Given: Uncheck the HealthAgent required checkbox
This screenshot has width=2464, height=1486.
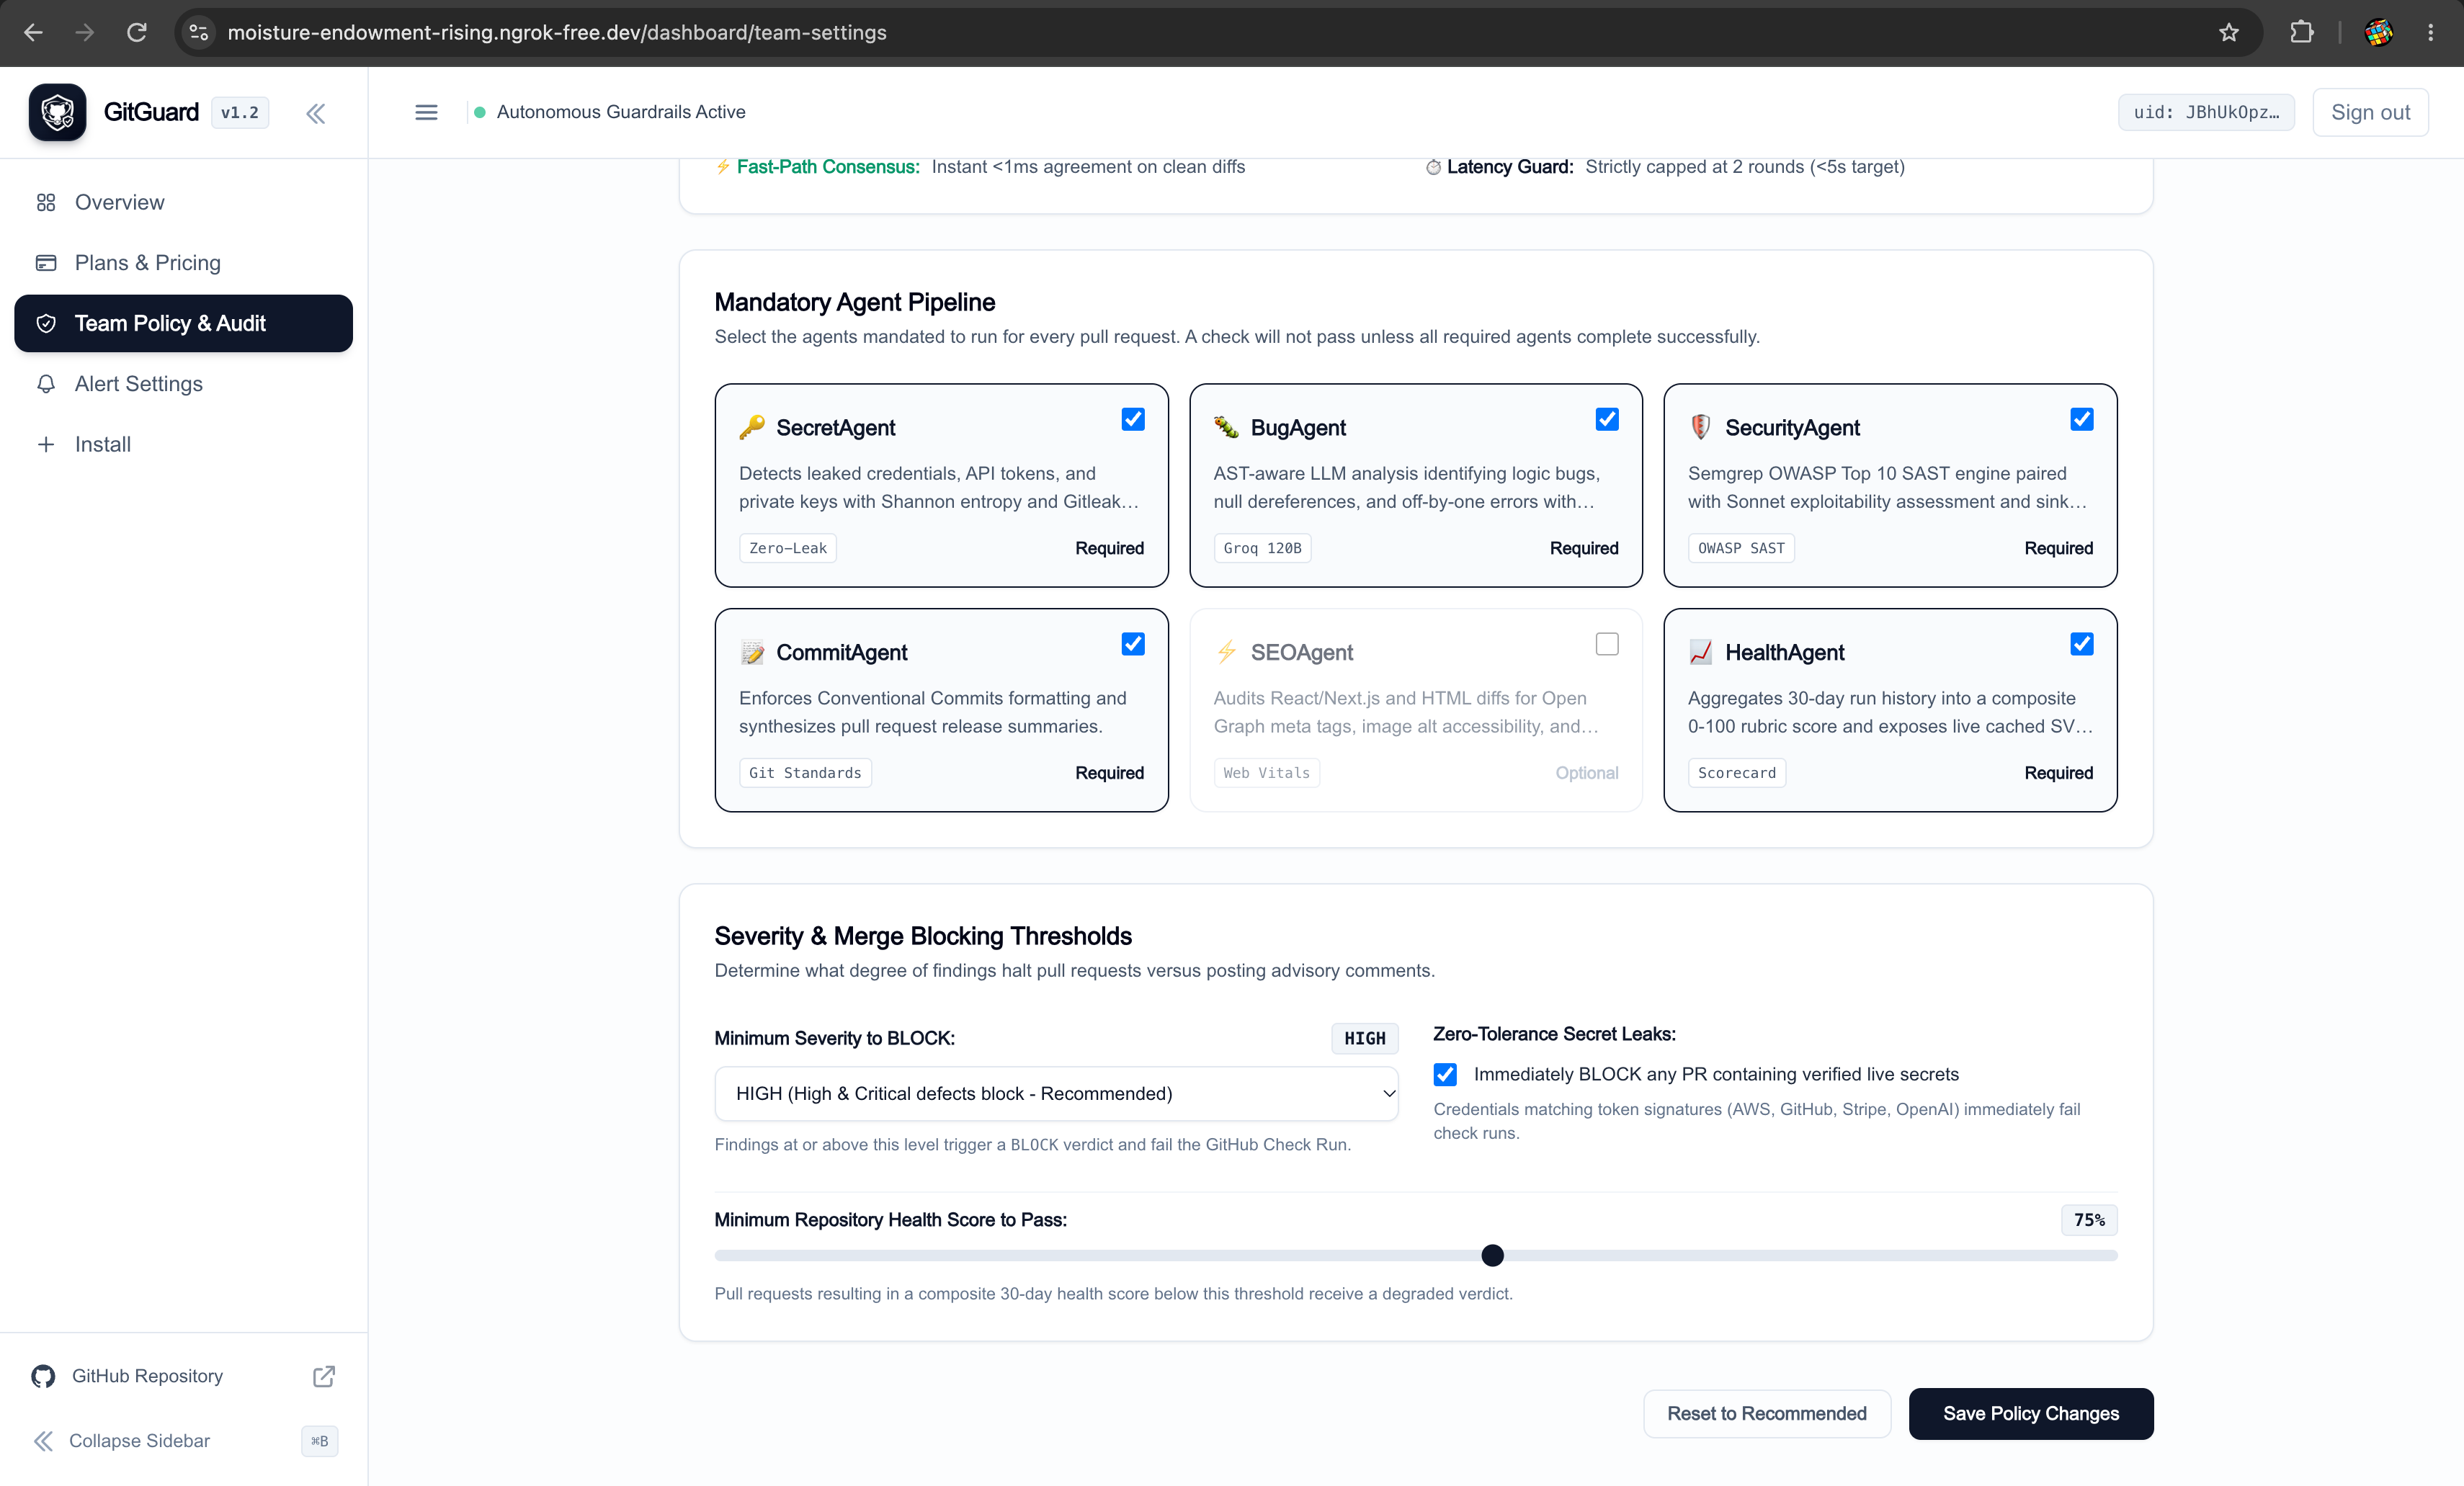Looking at the screenshot, I should [x=2082, y=645].
